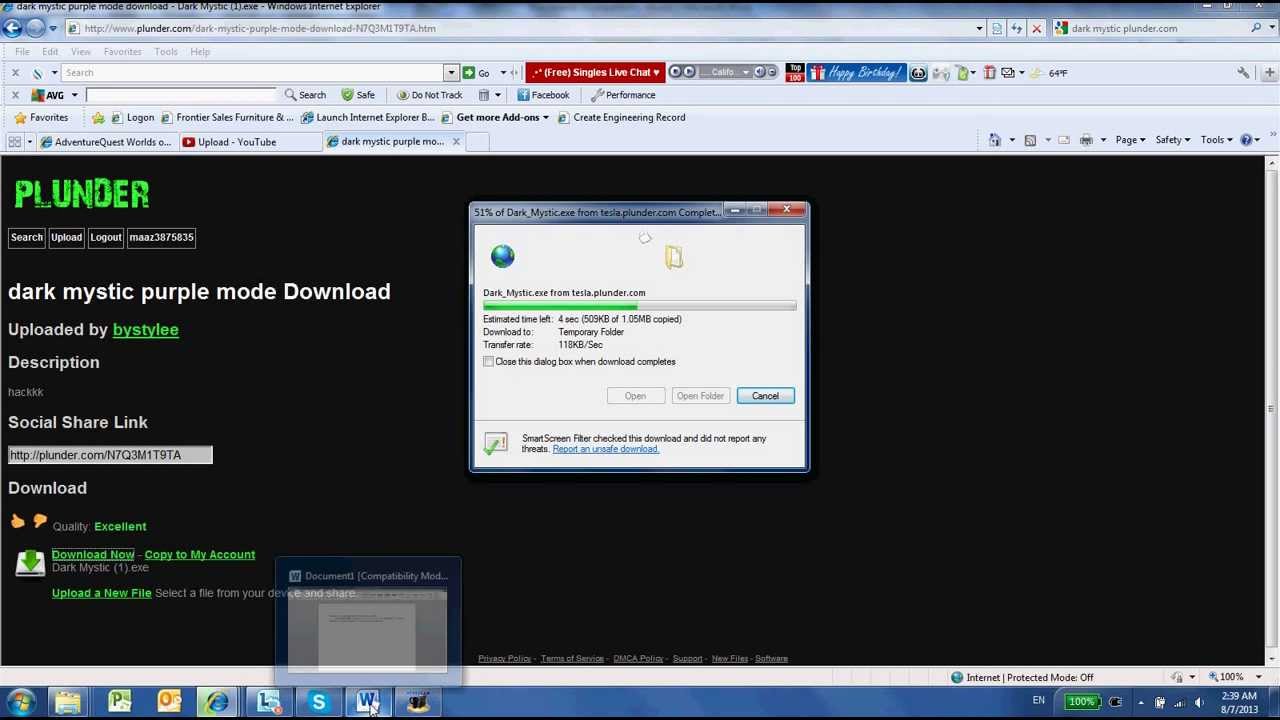The image size is (1280, 720).
Task: Open the Top 100 toolbar icon
Action: (x=795, y=72)
